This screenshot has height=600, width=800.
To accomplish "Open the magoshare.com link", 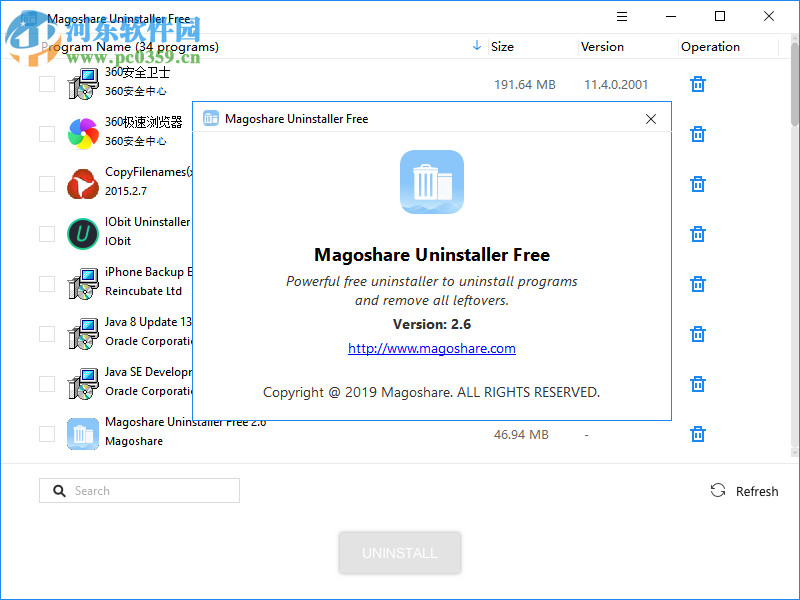I will pos(431,348).
